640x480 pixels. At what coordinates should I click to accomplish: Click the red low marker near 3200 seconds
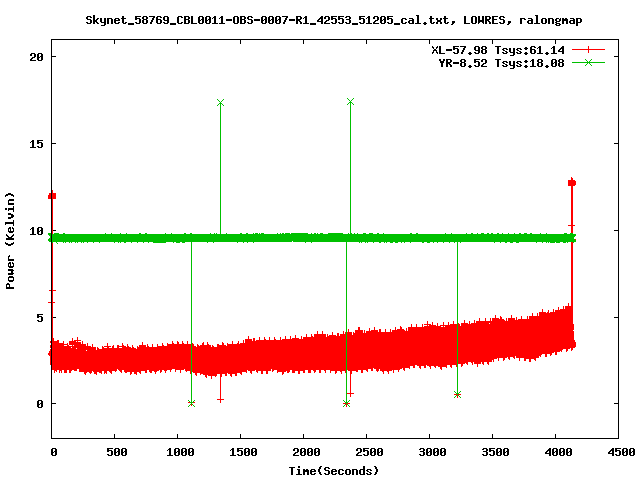click(457, 394)
